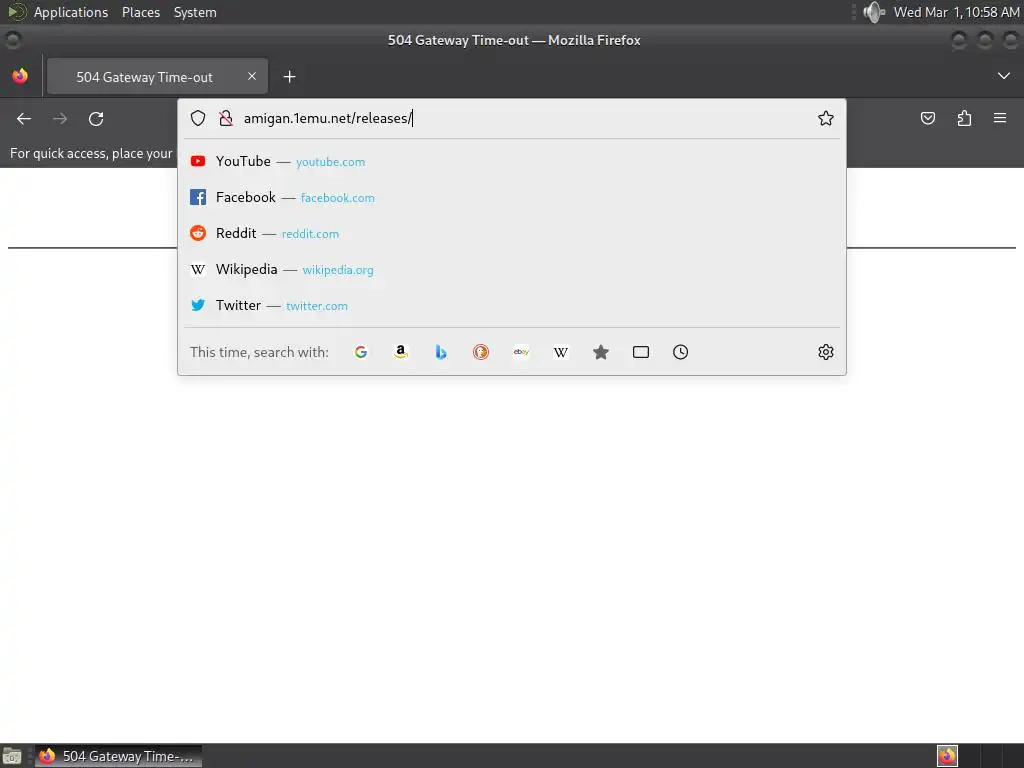Select Firefox taskbar window button
This screenshot has width=1024, height=768.
(x=119, y=756)
